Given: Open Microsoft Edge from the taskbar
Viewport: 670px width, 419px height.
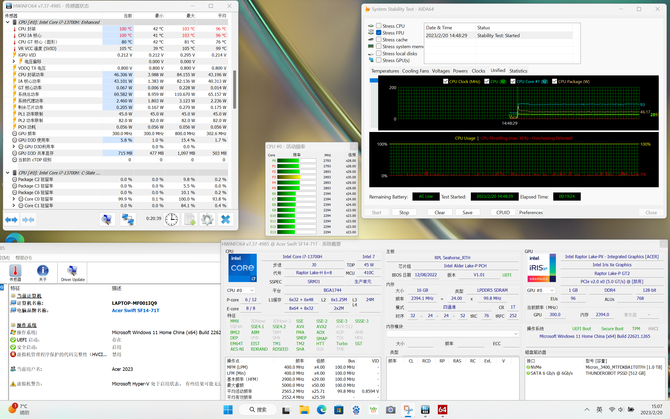Looking at the screenshot, I should [x=321, y=410].
